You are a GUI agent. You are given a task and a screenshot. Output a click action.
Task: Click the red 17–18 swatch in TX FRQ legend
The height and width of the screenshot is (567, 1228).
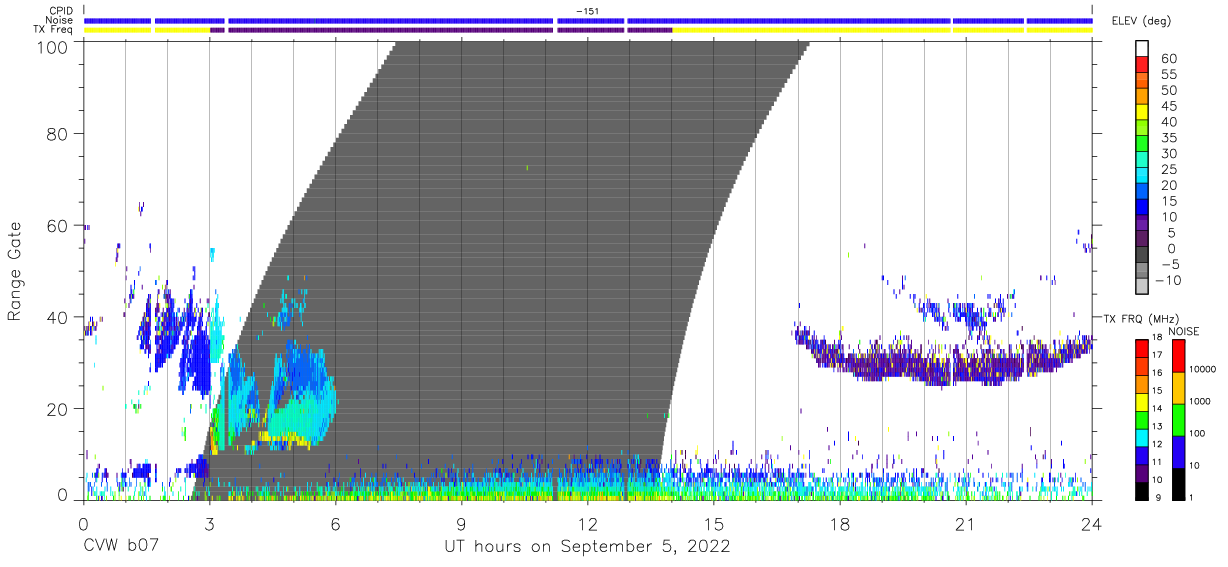click(x=1143, y=348)
